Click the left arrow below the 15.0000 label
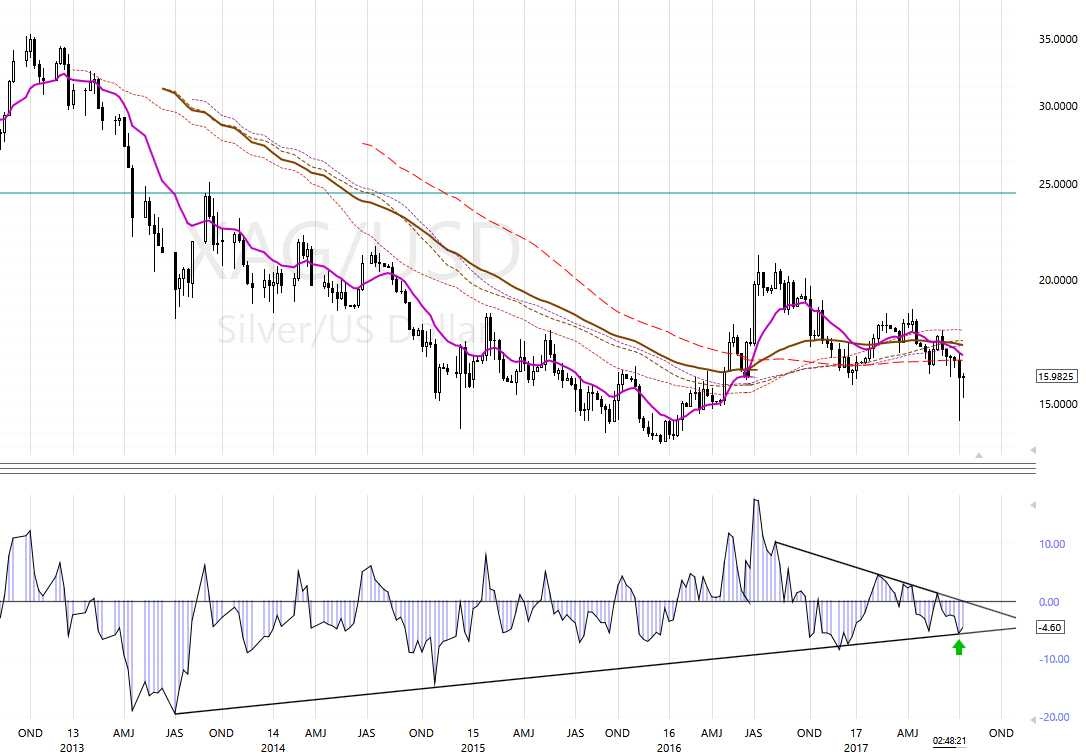 pyautogui.click(x=1032, y=451)
